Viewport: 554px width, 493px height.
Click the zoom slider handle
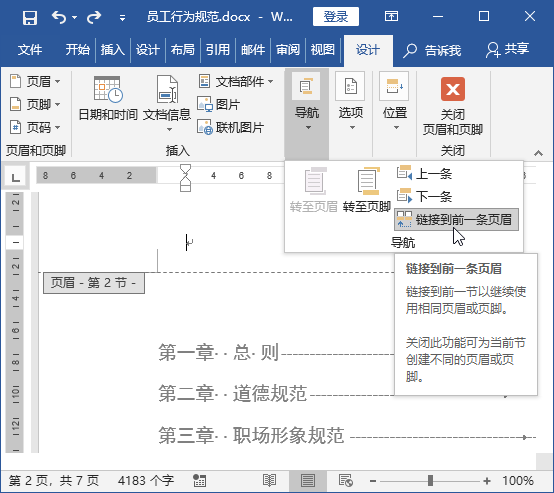430,481
